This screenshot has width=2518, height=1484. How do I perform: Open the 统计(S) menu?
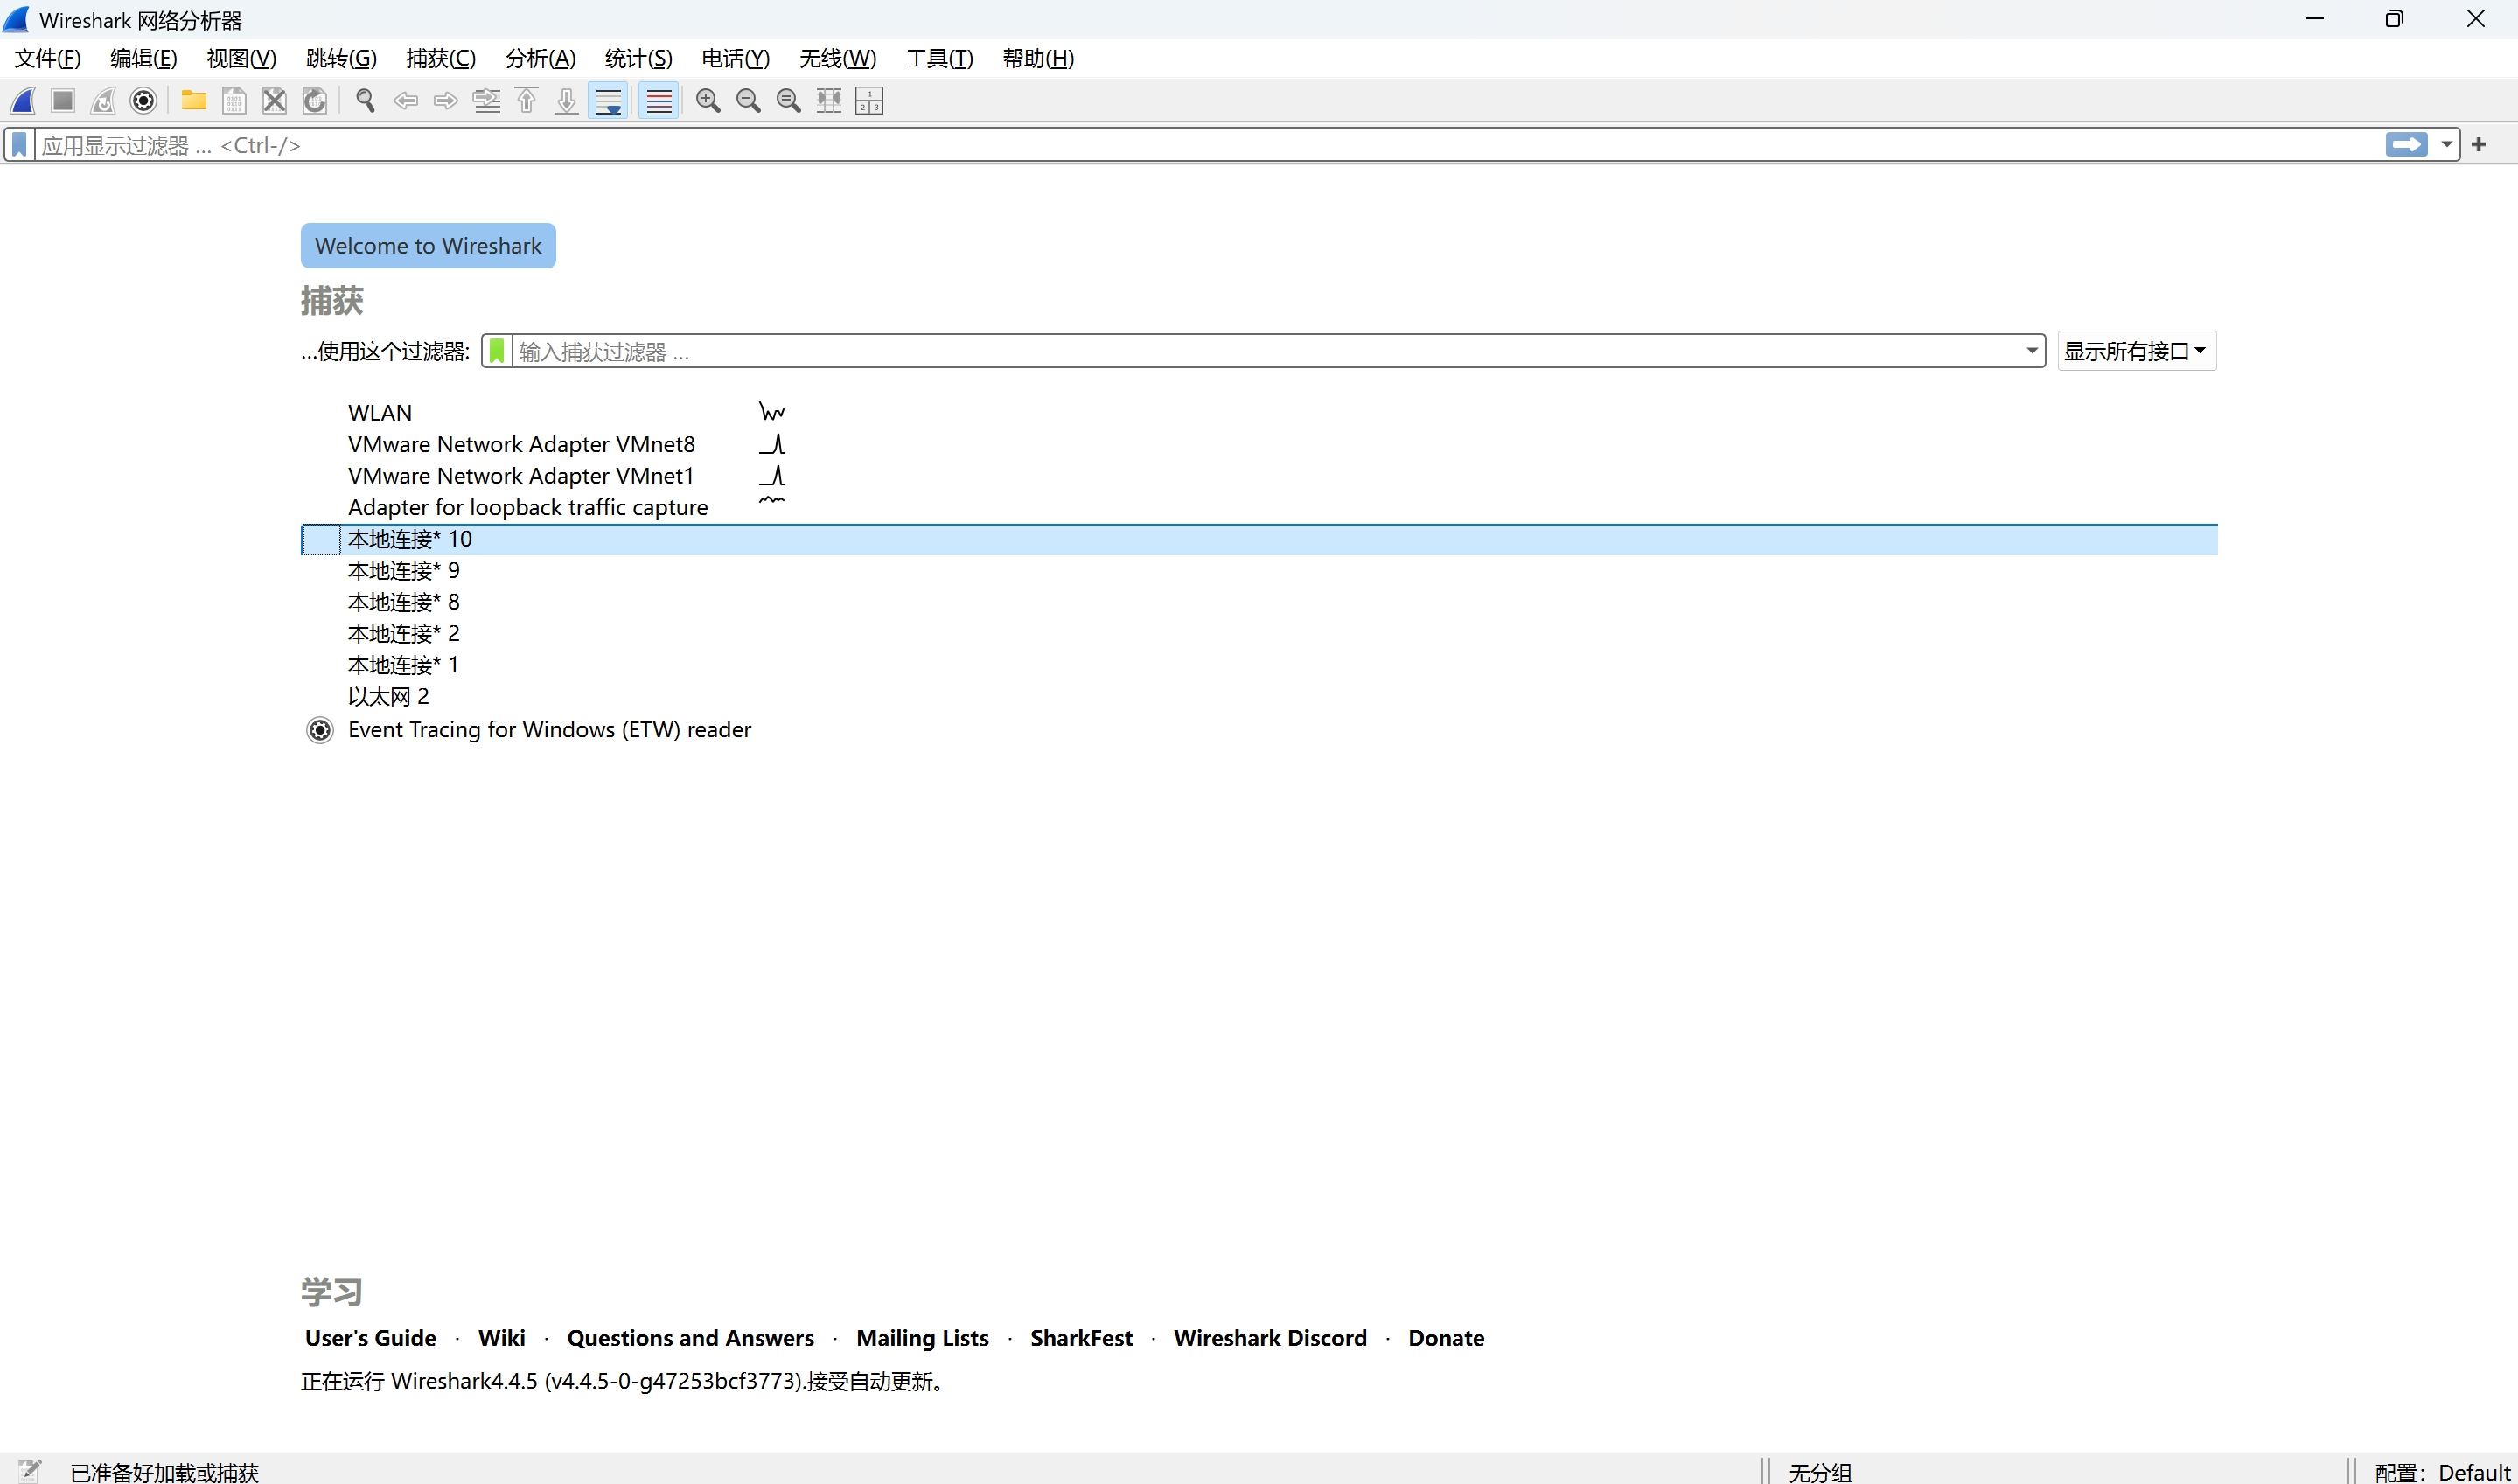click(638, 59)
